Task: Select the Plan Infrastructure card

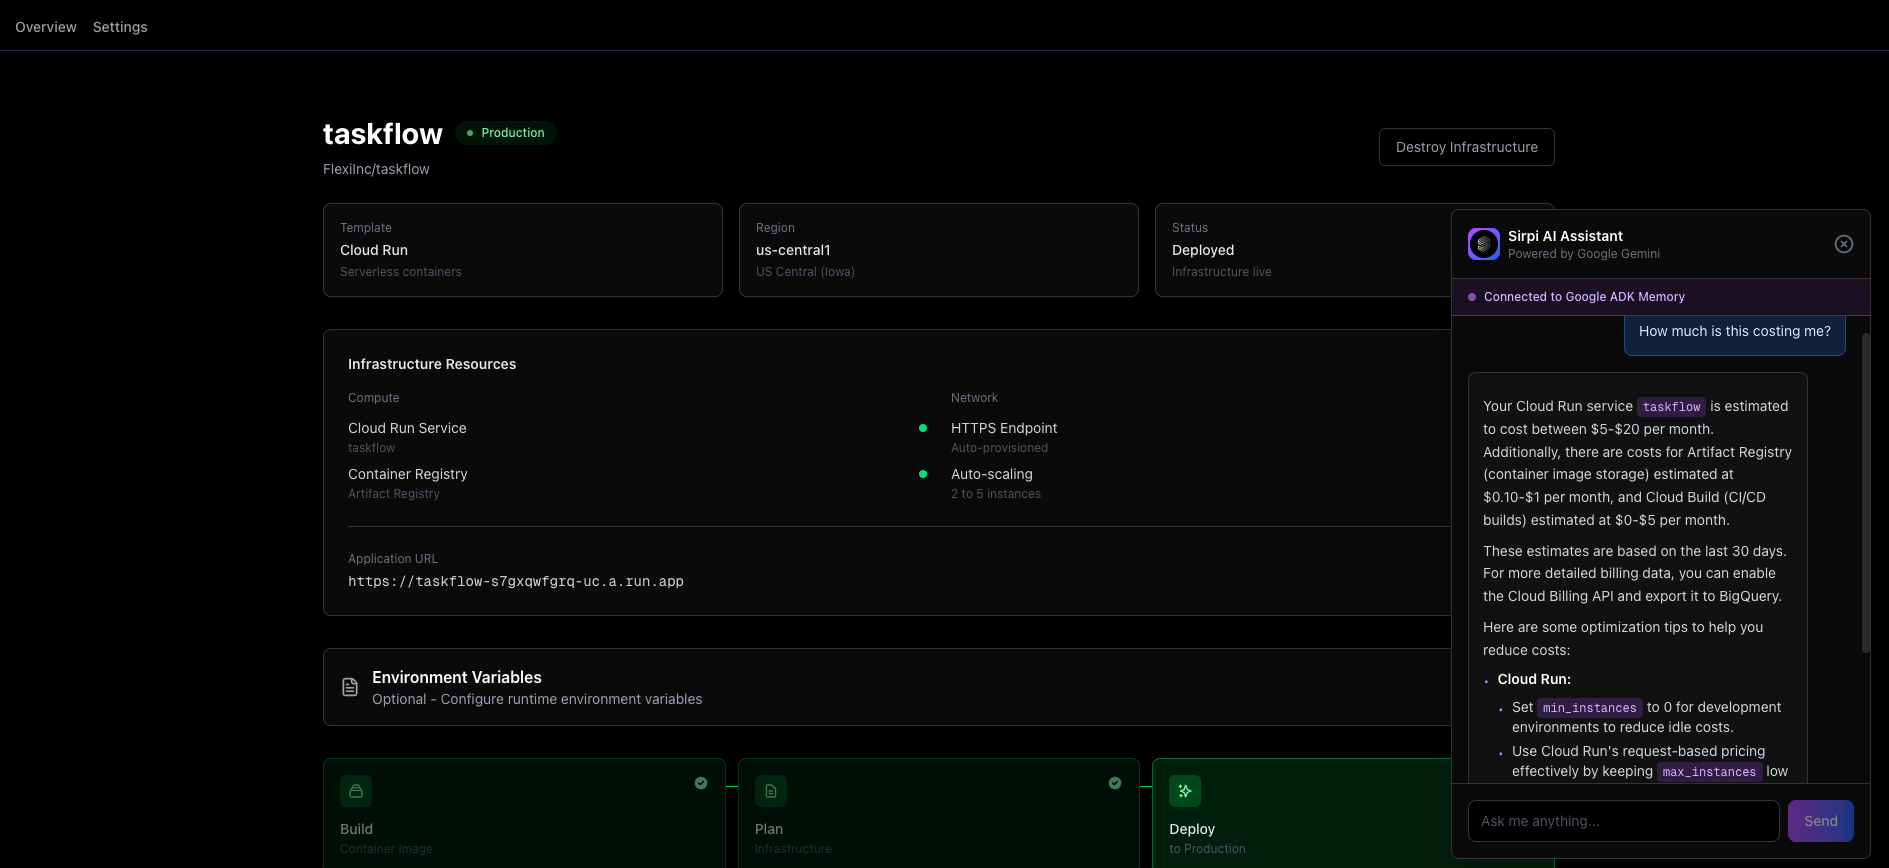Action: pyautogui.click(x=939, y=813)
